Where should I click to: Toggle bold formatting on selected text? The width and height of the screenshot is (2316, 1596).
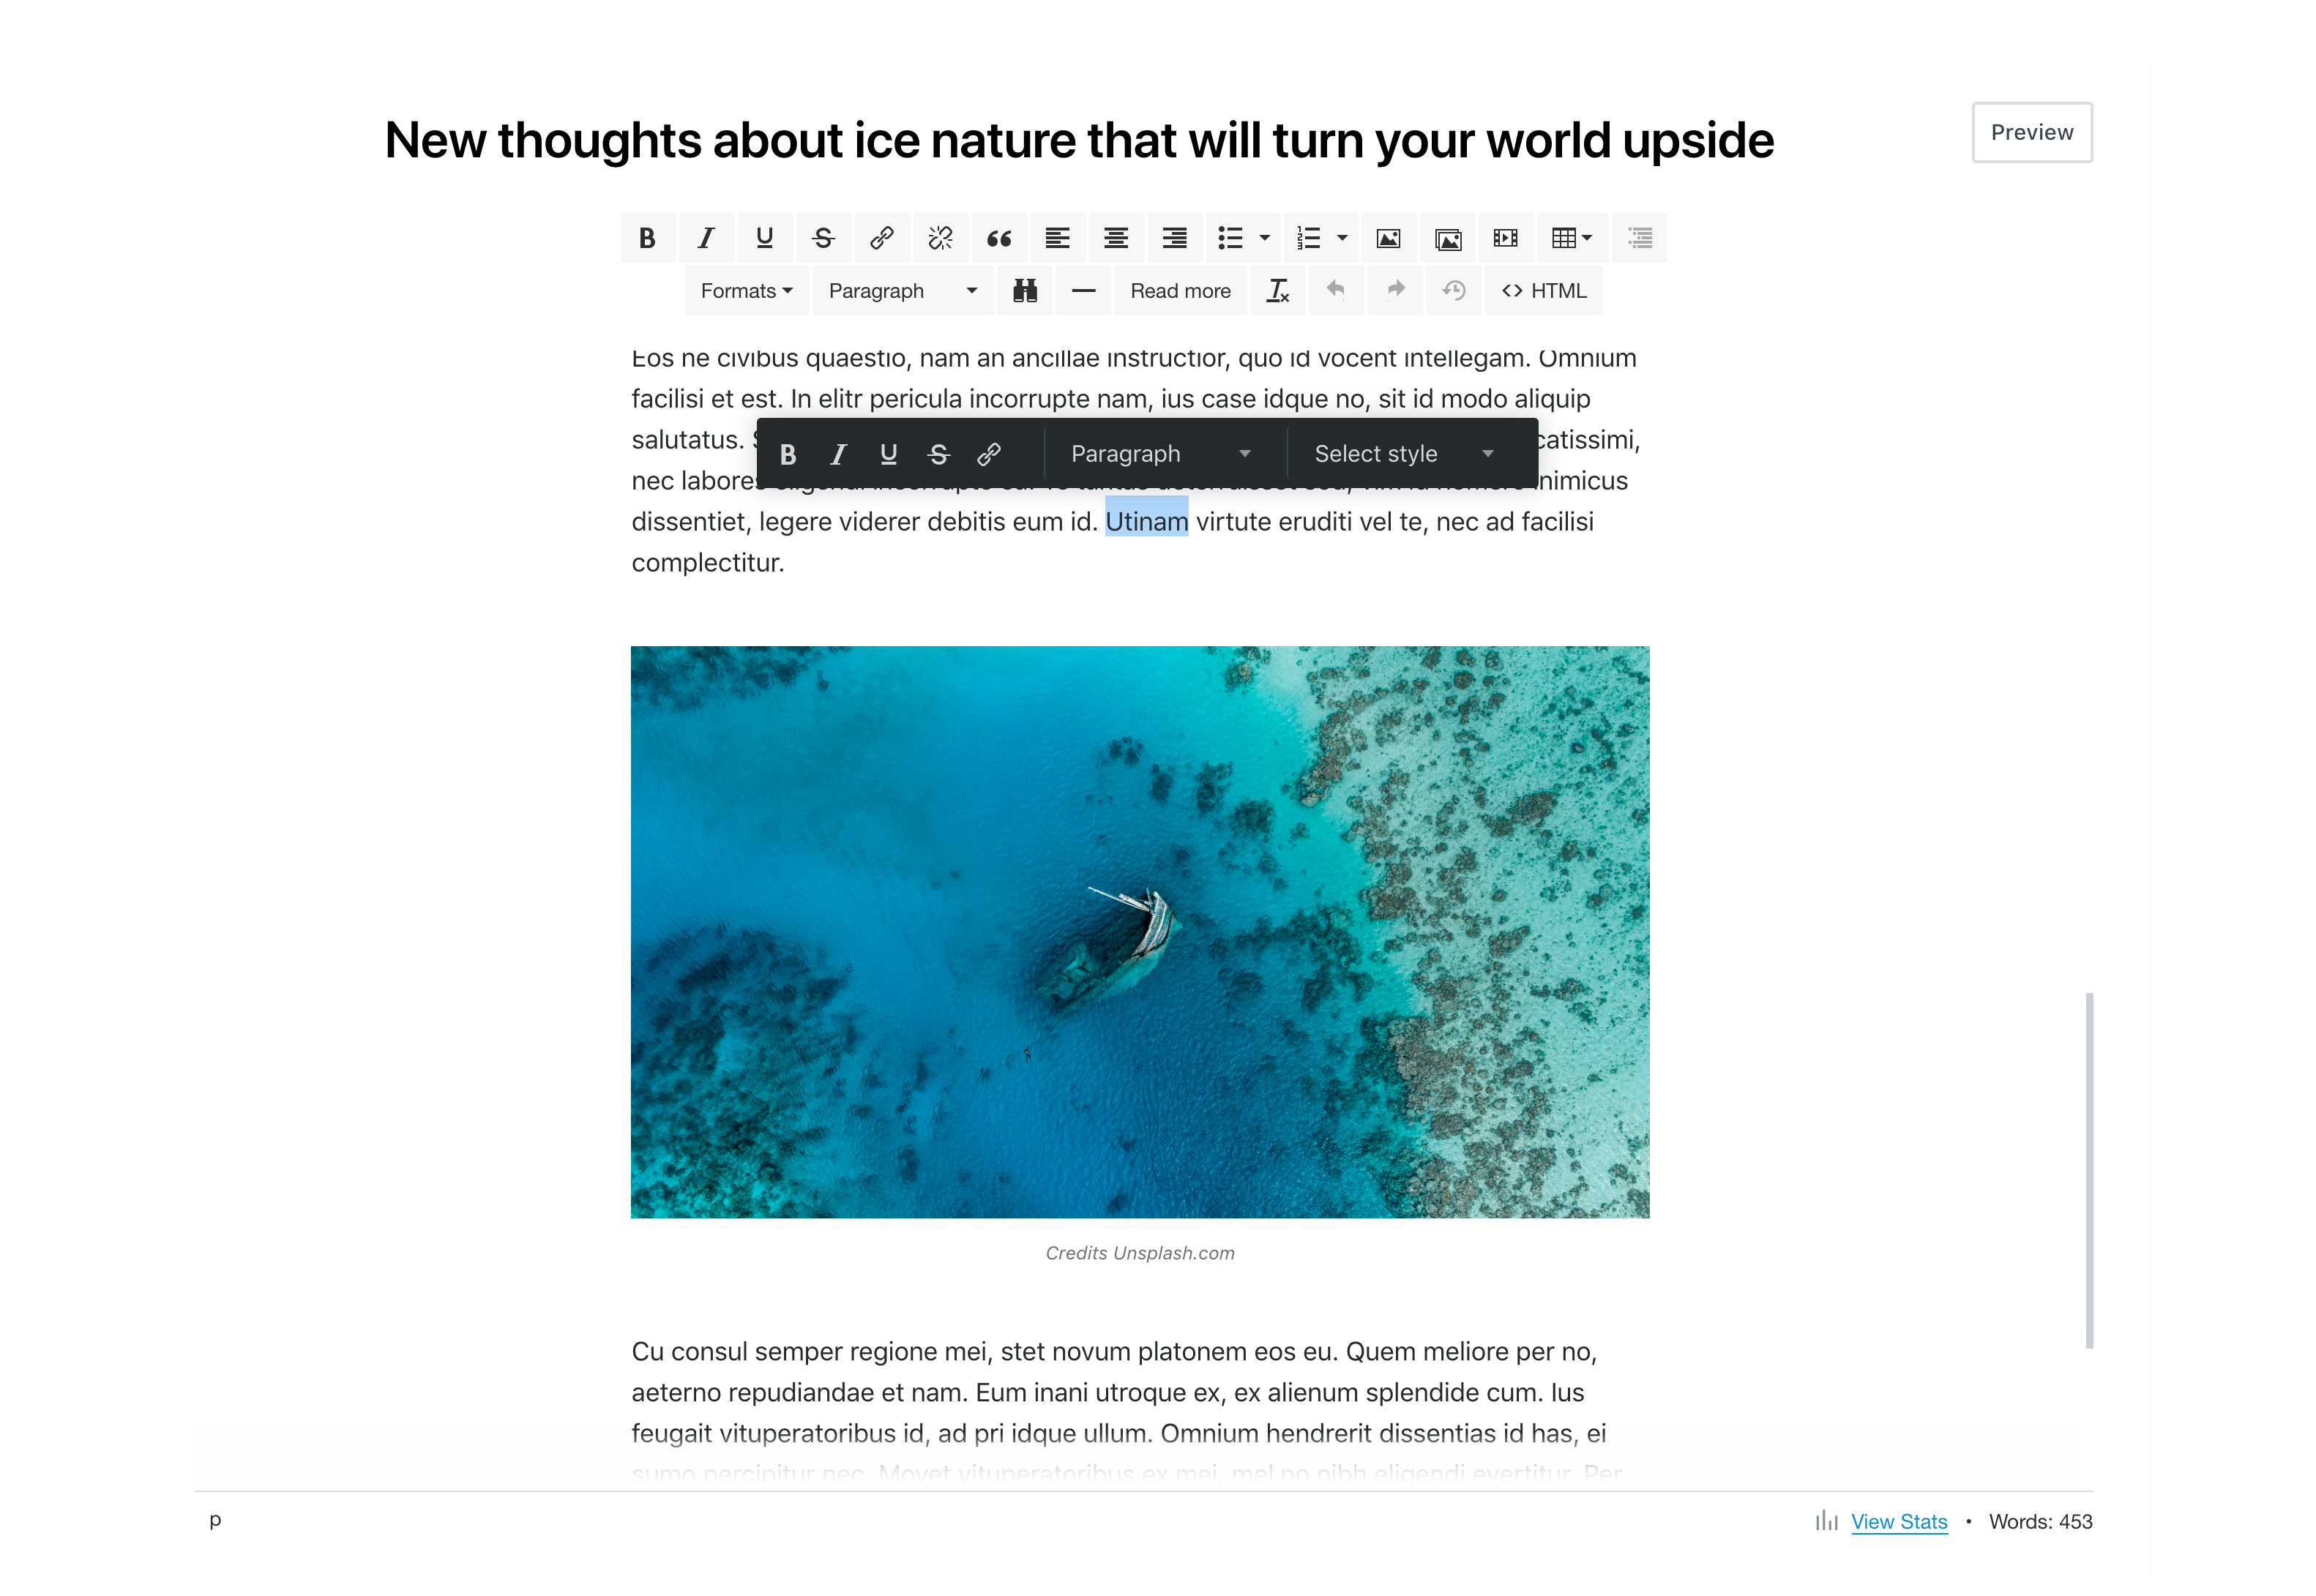787,454
